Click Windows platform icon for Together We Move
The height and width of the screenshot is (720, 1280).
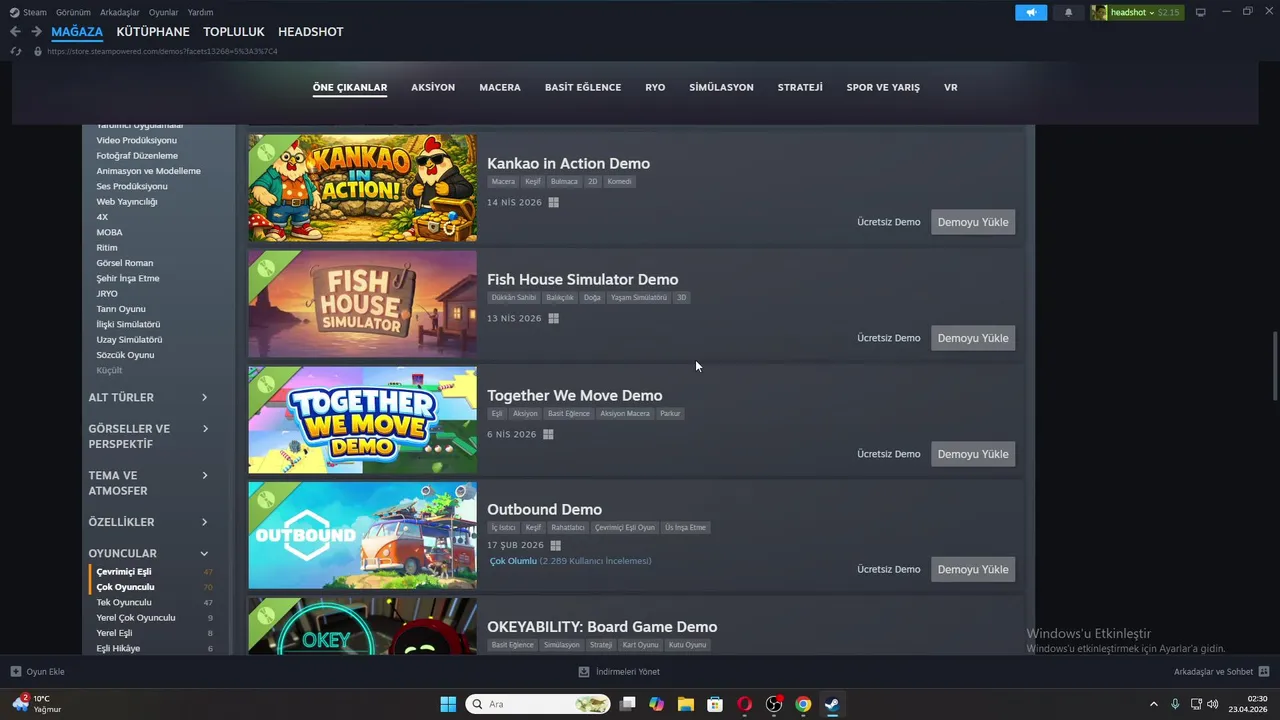(x=548, y=434)
